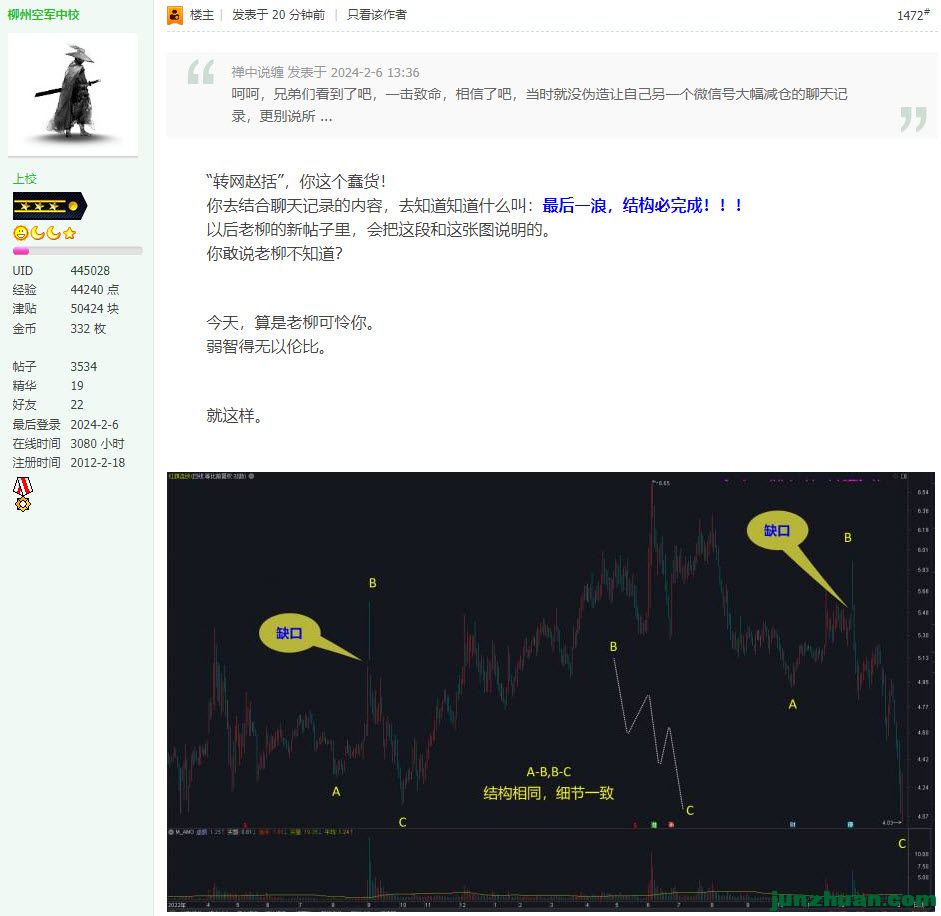941x916 pixels.
Task: Click the smiley and moon level icons
Action: pos(45,233)
